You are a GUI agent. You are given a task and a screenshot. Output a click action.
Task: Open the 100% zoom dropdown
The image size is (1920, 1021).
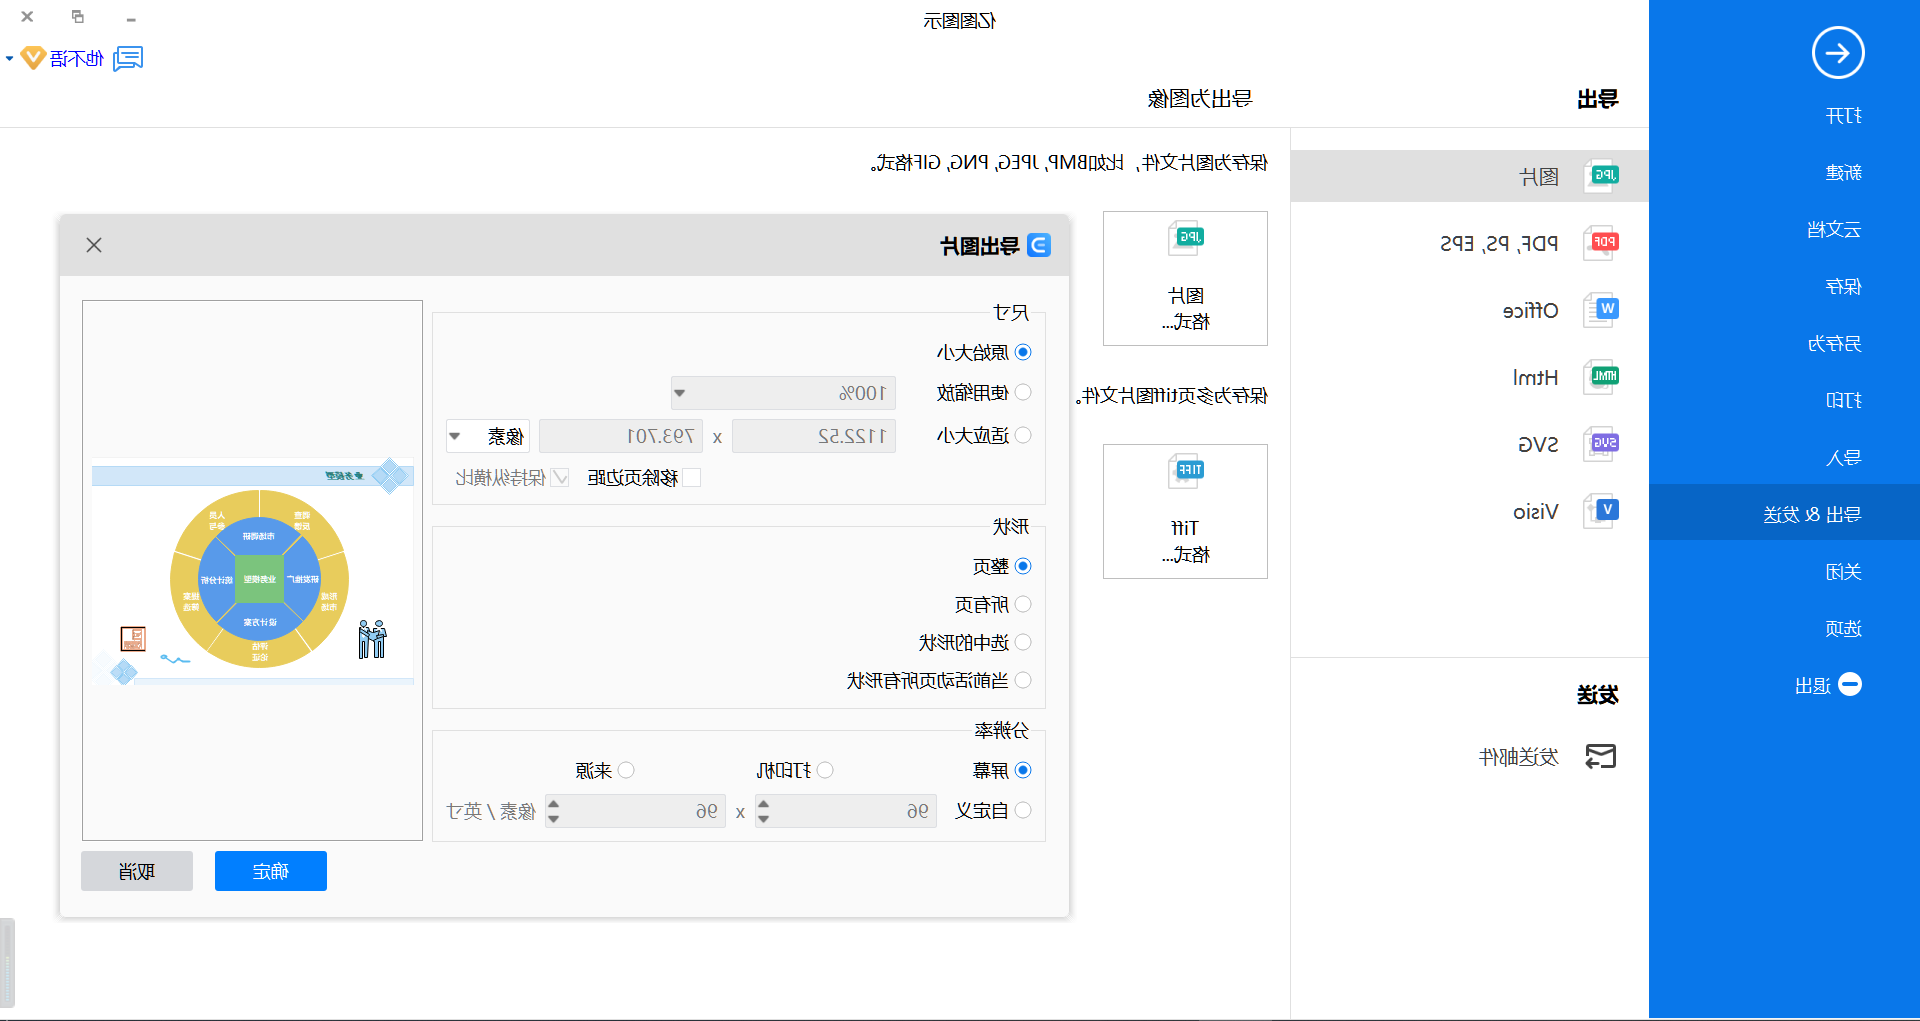[x=783, y=393]
